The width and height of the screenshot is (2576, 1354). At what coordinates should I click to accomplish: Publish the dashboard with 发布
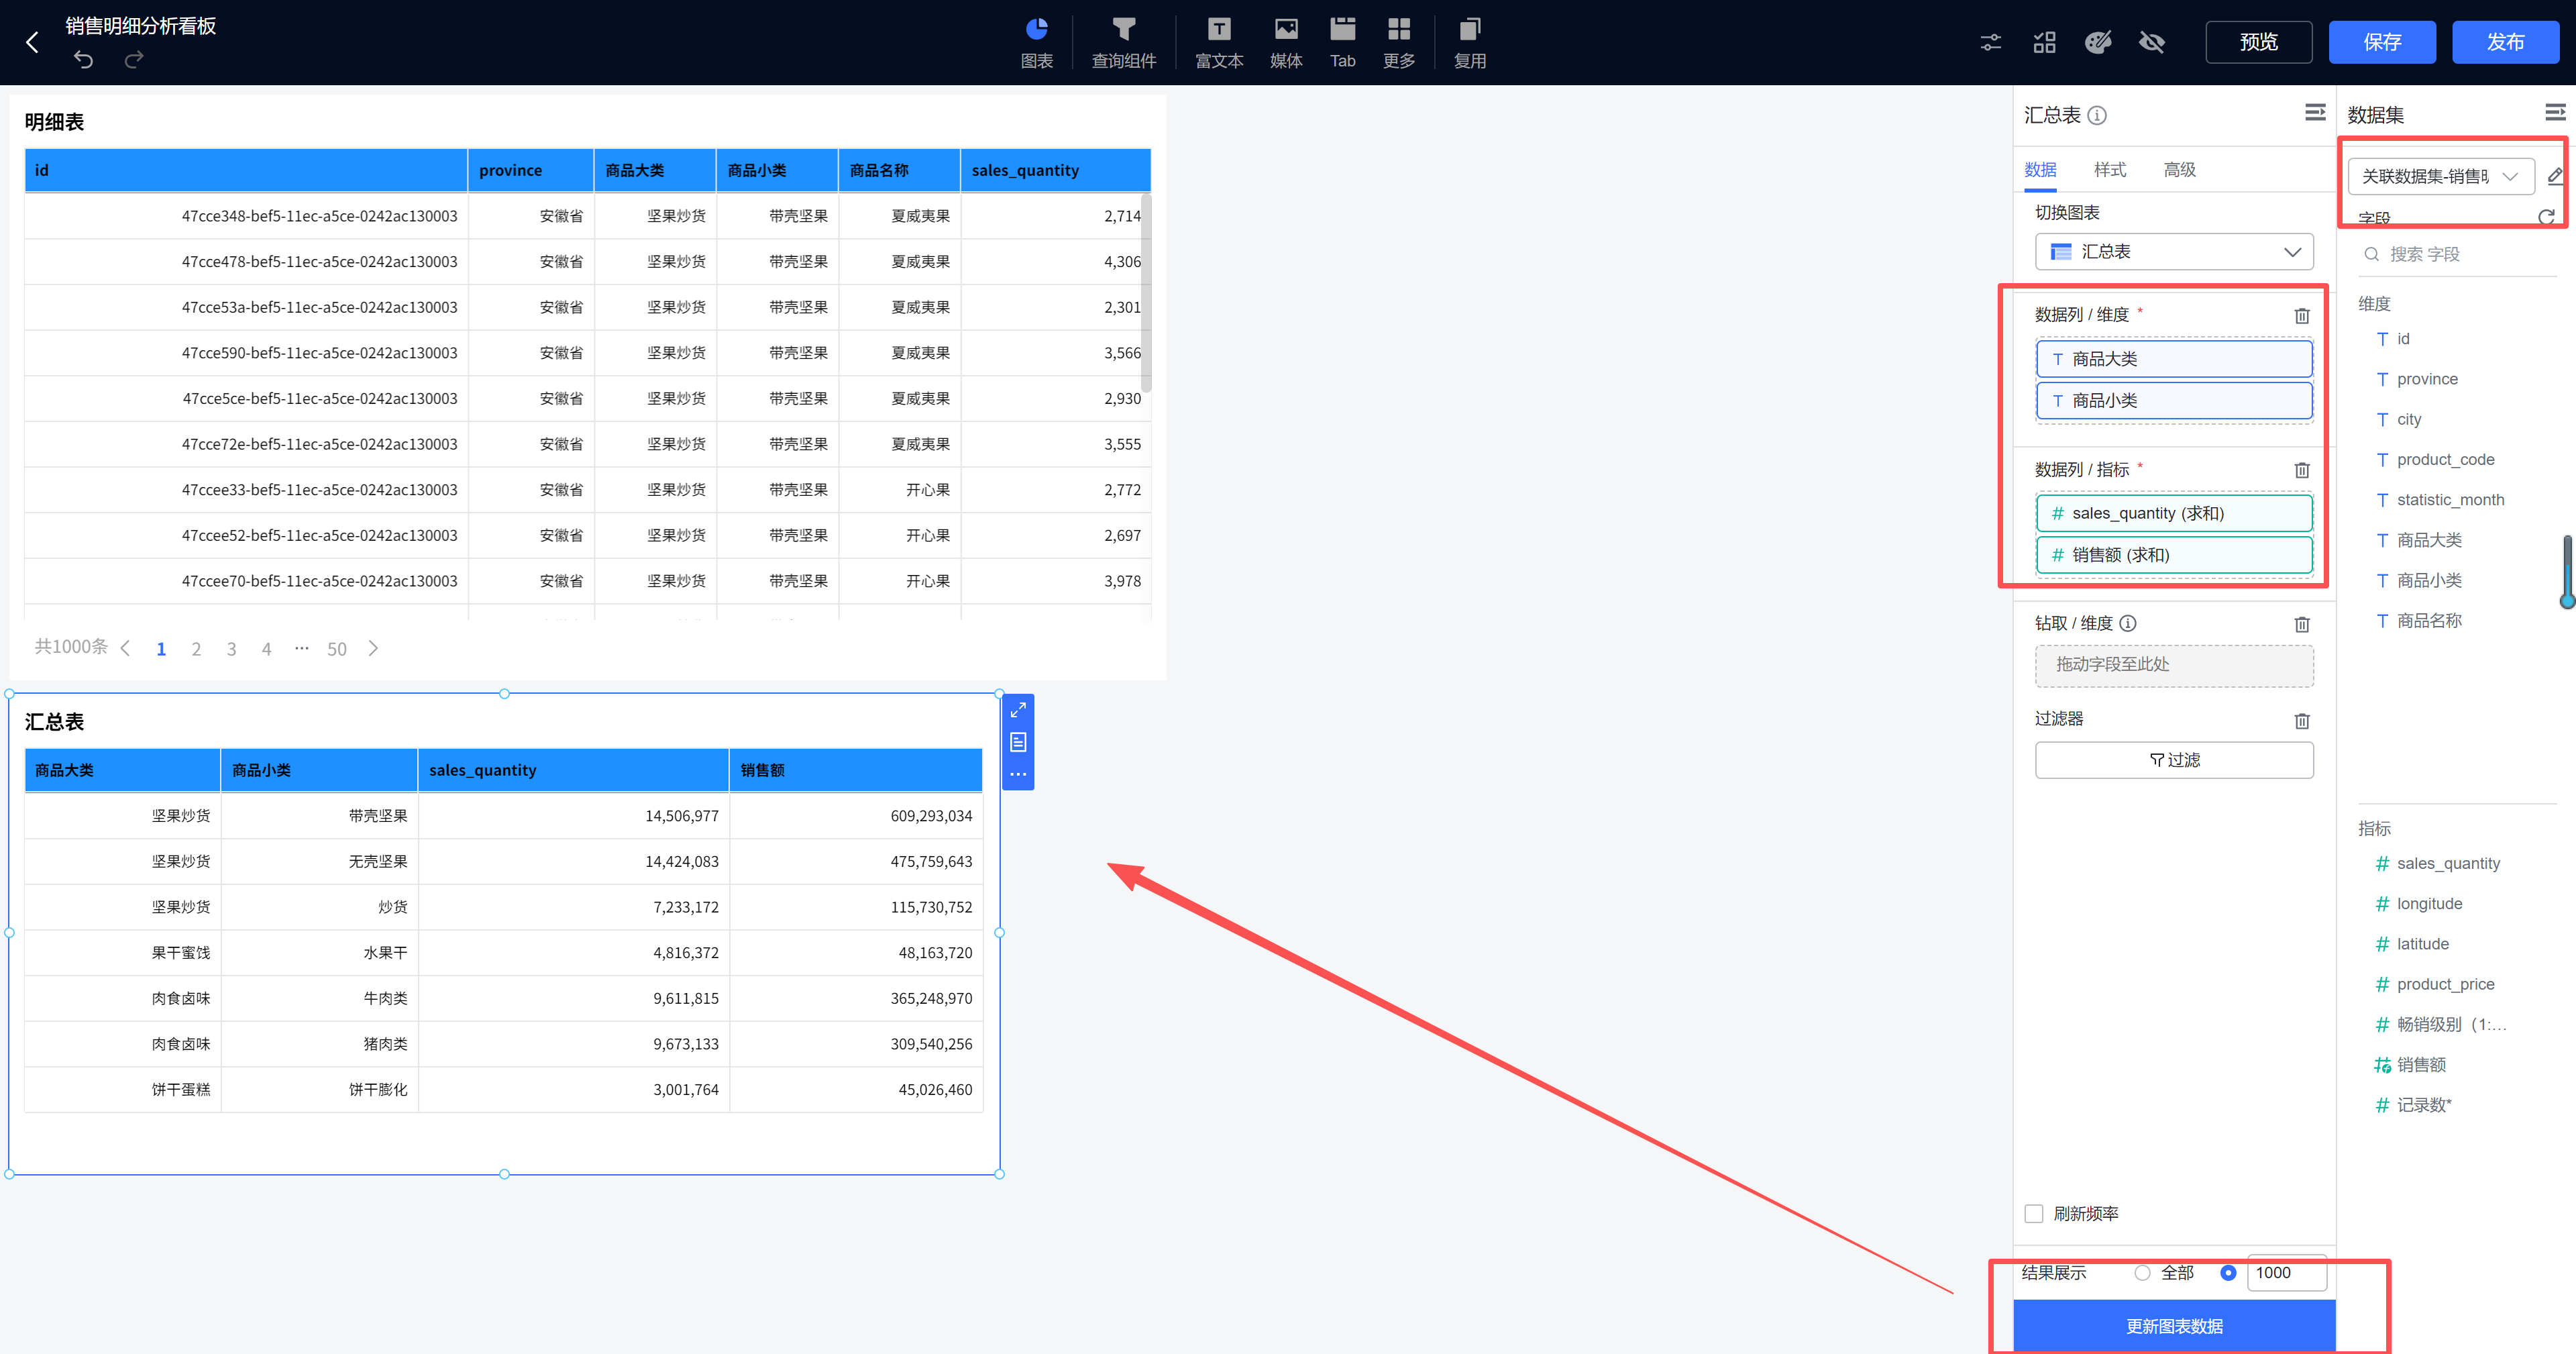[x=2505, y=42]
